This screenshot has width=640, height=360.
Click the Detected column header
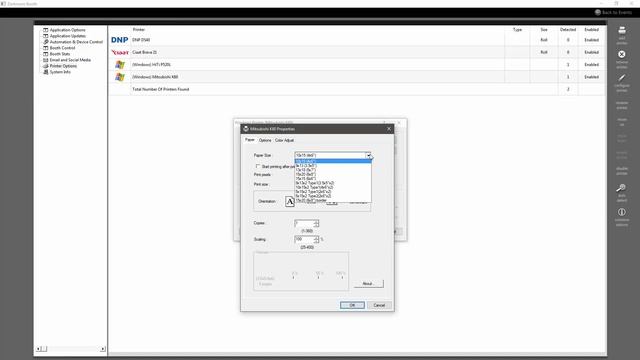(x=568, y=29)
